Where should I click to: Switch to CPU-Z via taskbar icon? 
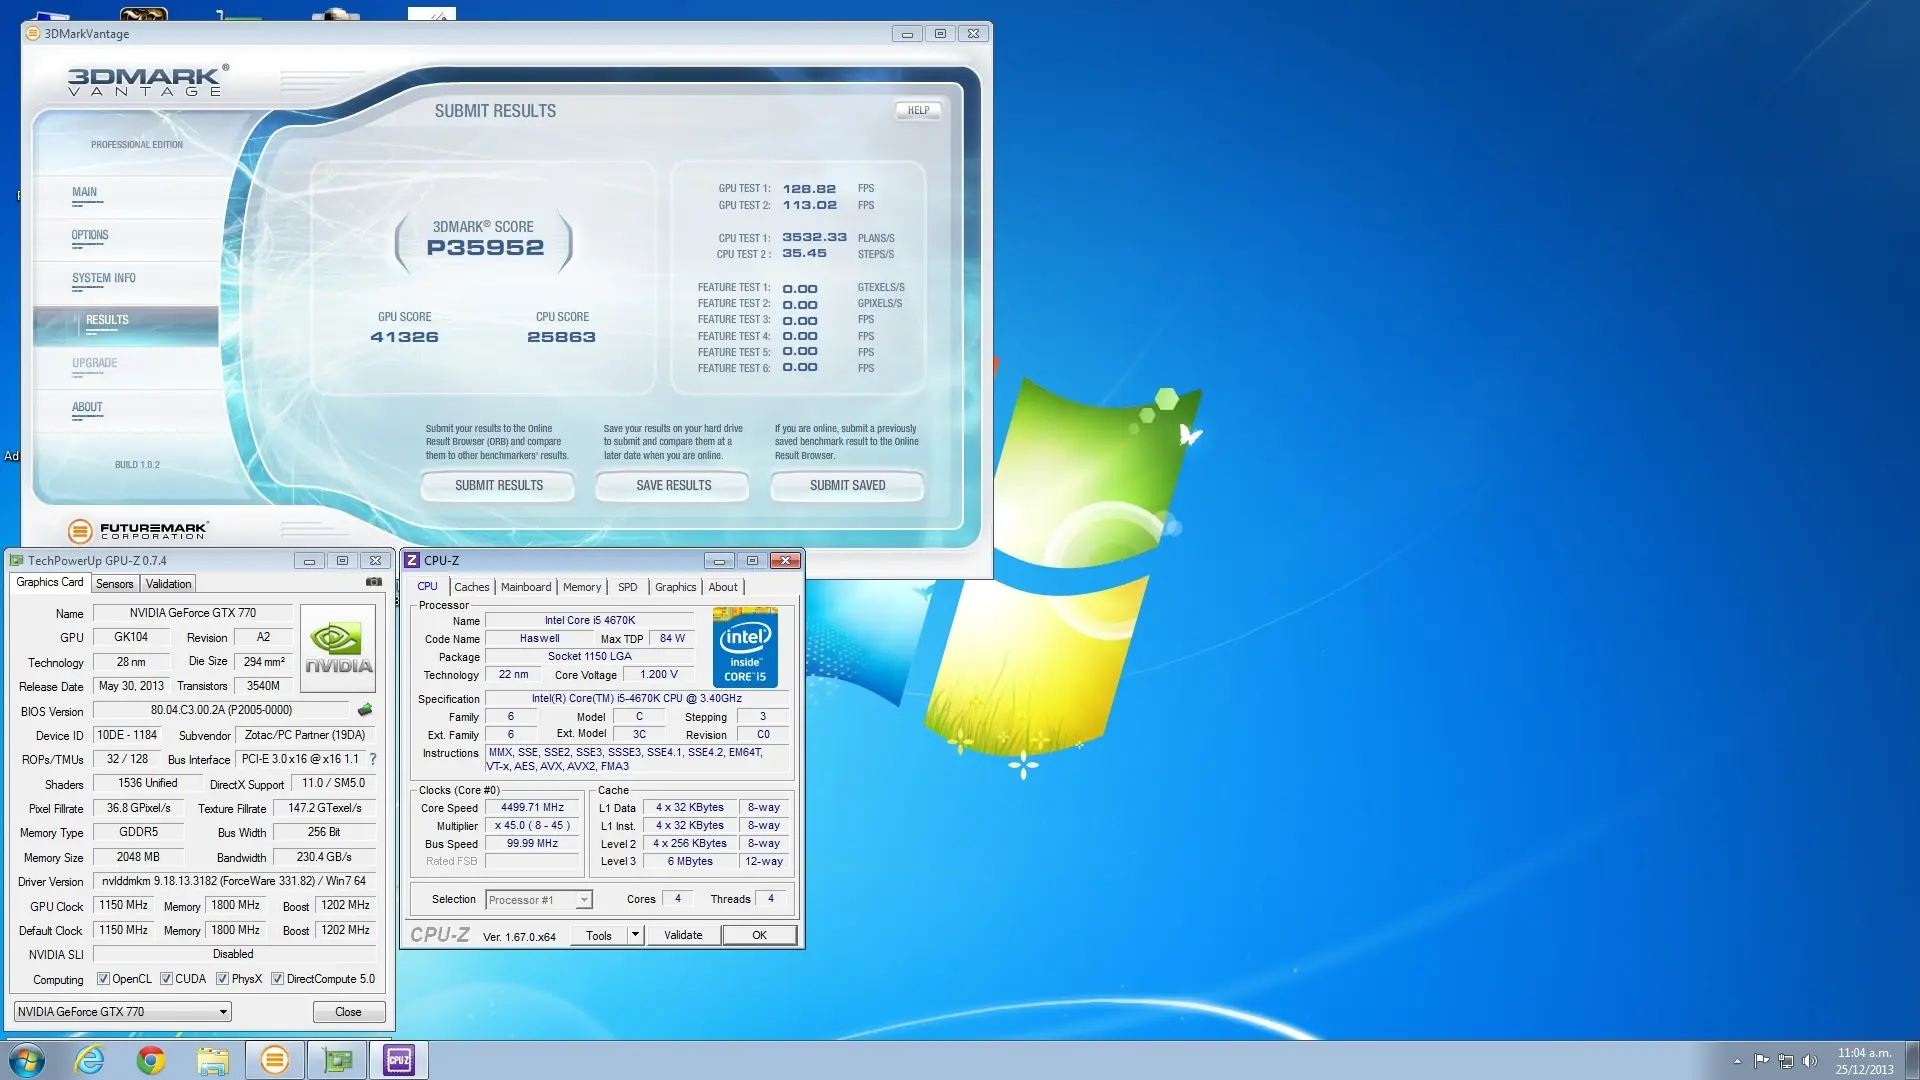(x=399, y=1060)
